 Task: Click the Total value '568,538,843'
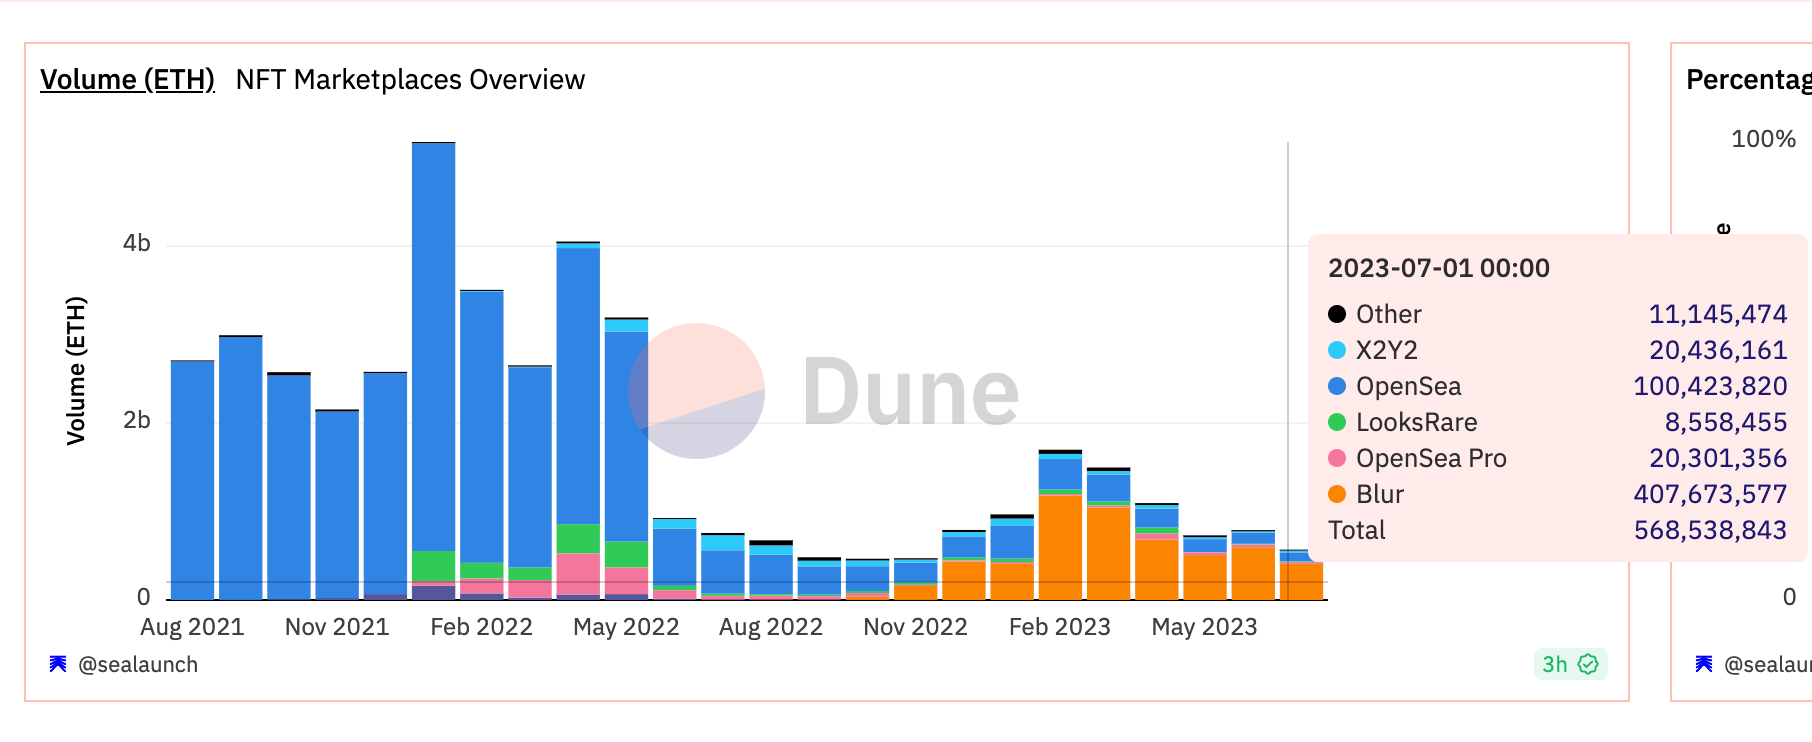tap(1710, 530)
